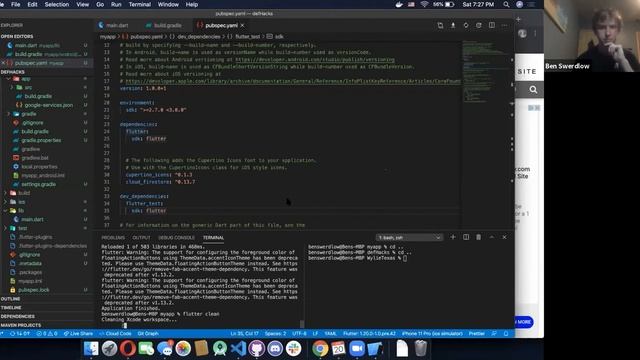Viewport: 640px width, 360px height.
Task: Launch Opera from the Dock
Action: click(128, 349)
